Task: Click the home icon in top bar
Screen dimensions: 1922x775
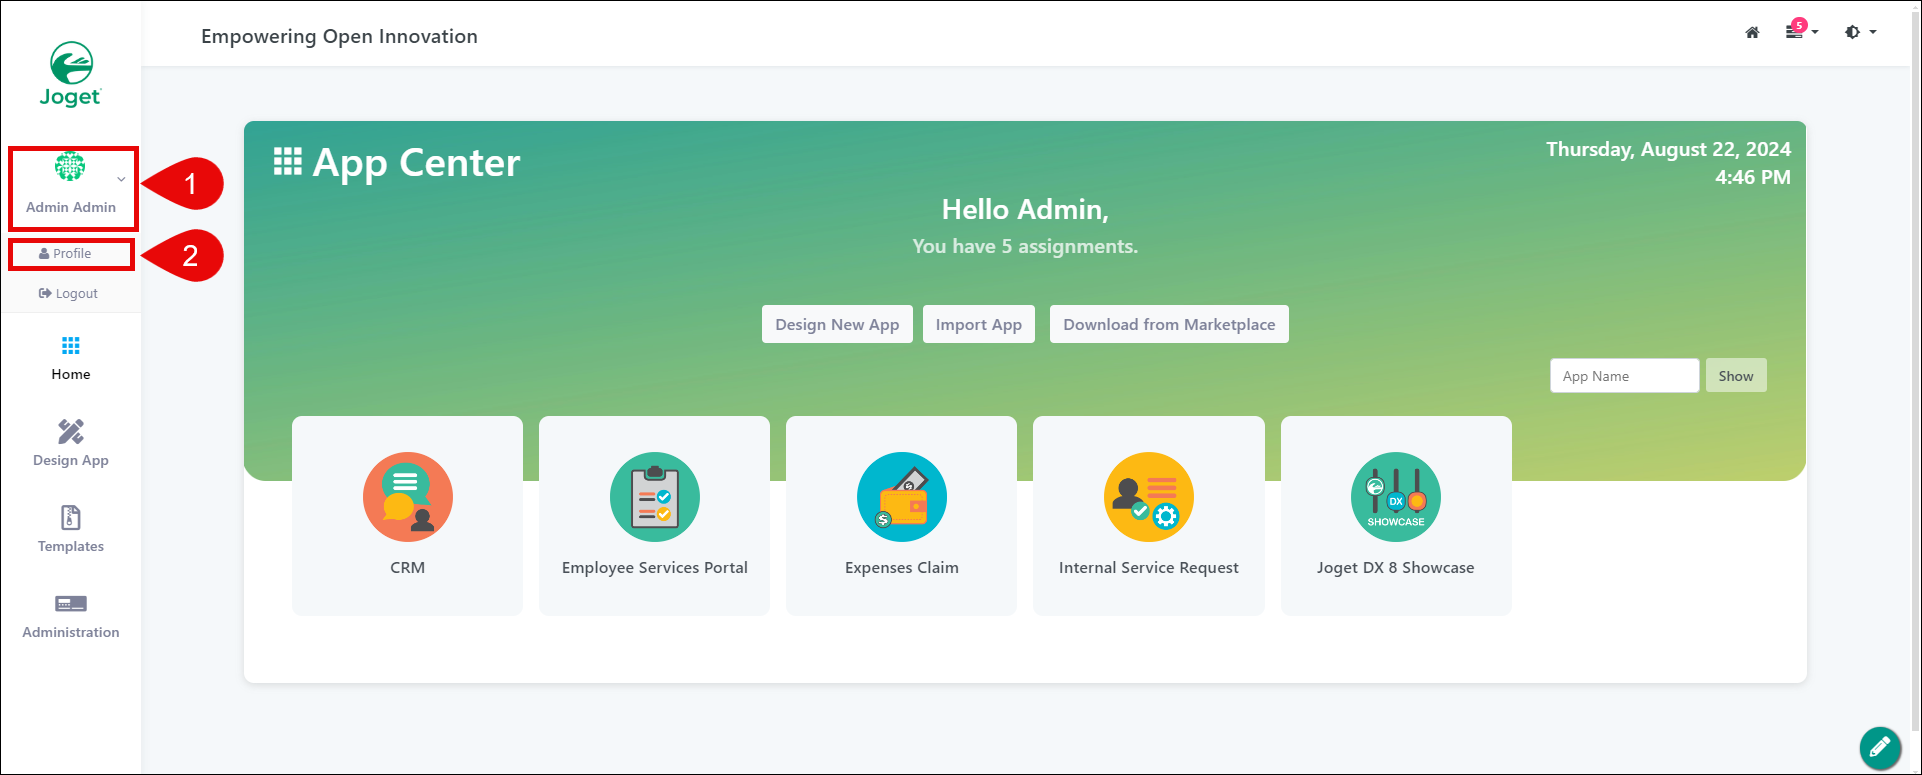Action: (1752, 33)
